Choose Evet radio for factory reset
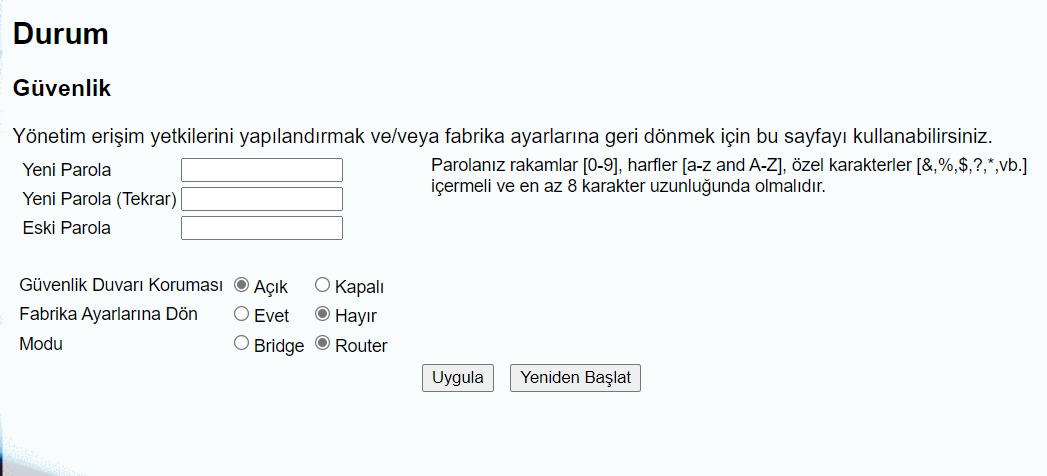Image resolution: width=1047 pixels, height=476 pixels. 241,315
